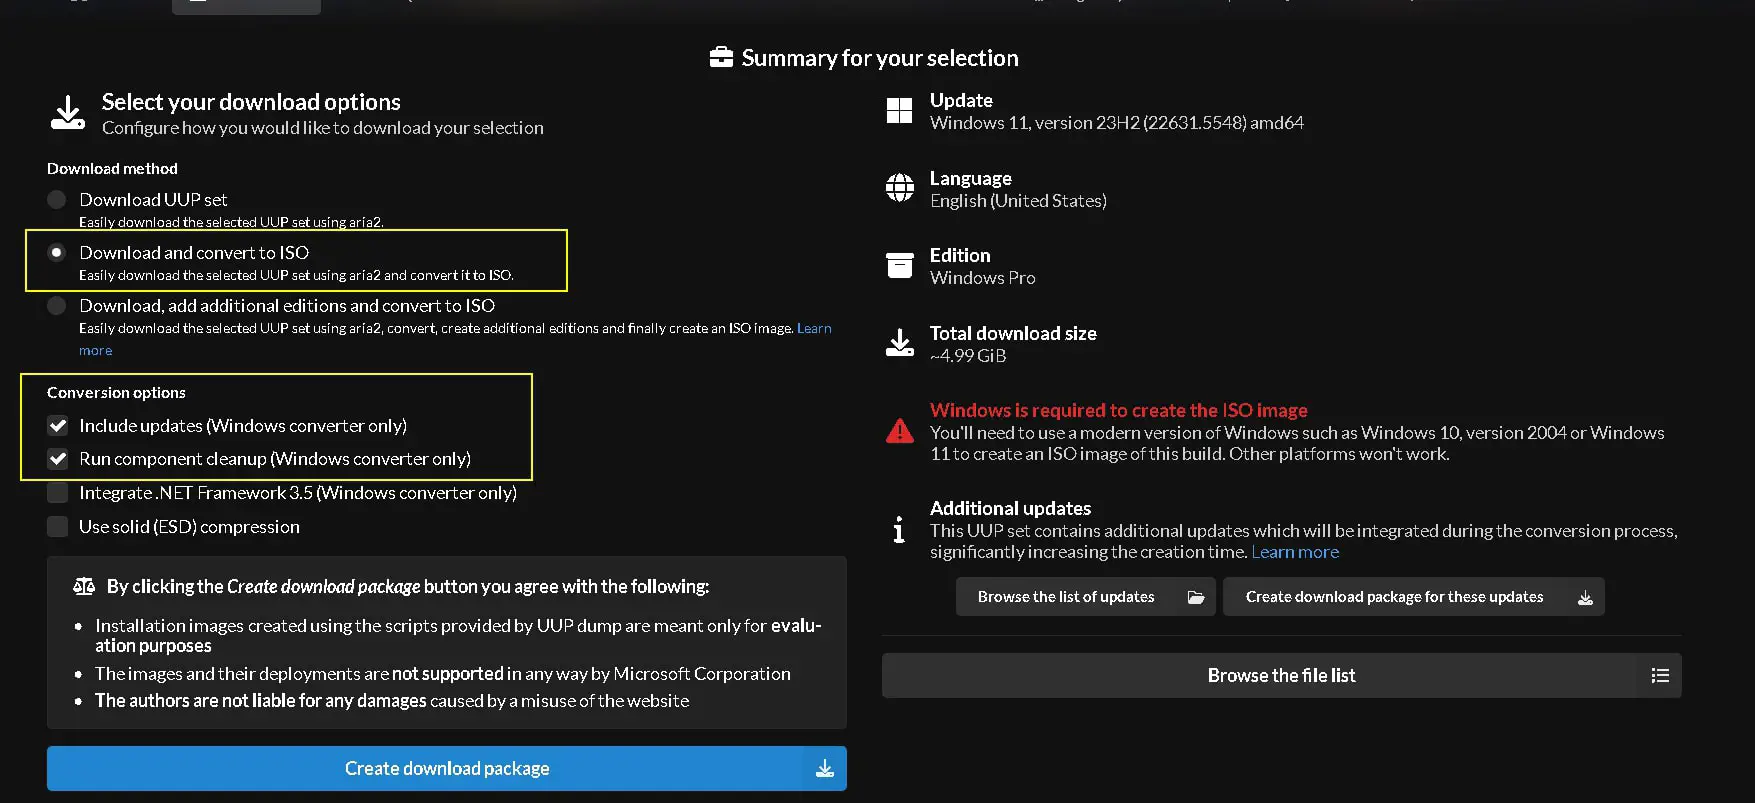Enable Use solid (ESD) compression checkbox
Screen dimensions: 1755x803
pyautogui.click(x=58, y=527)
